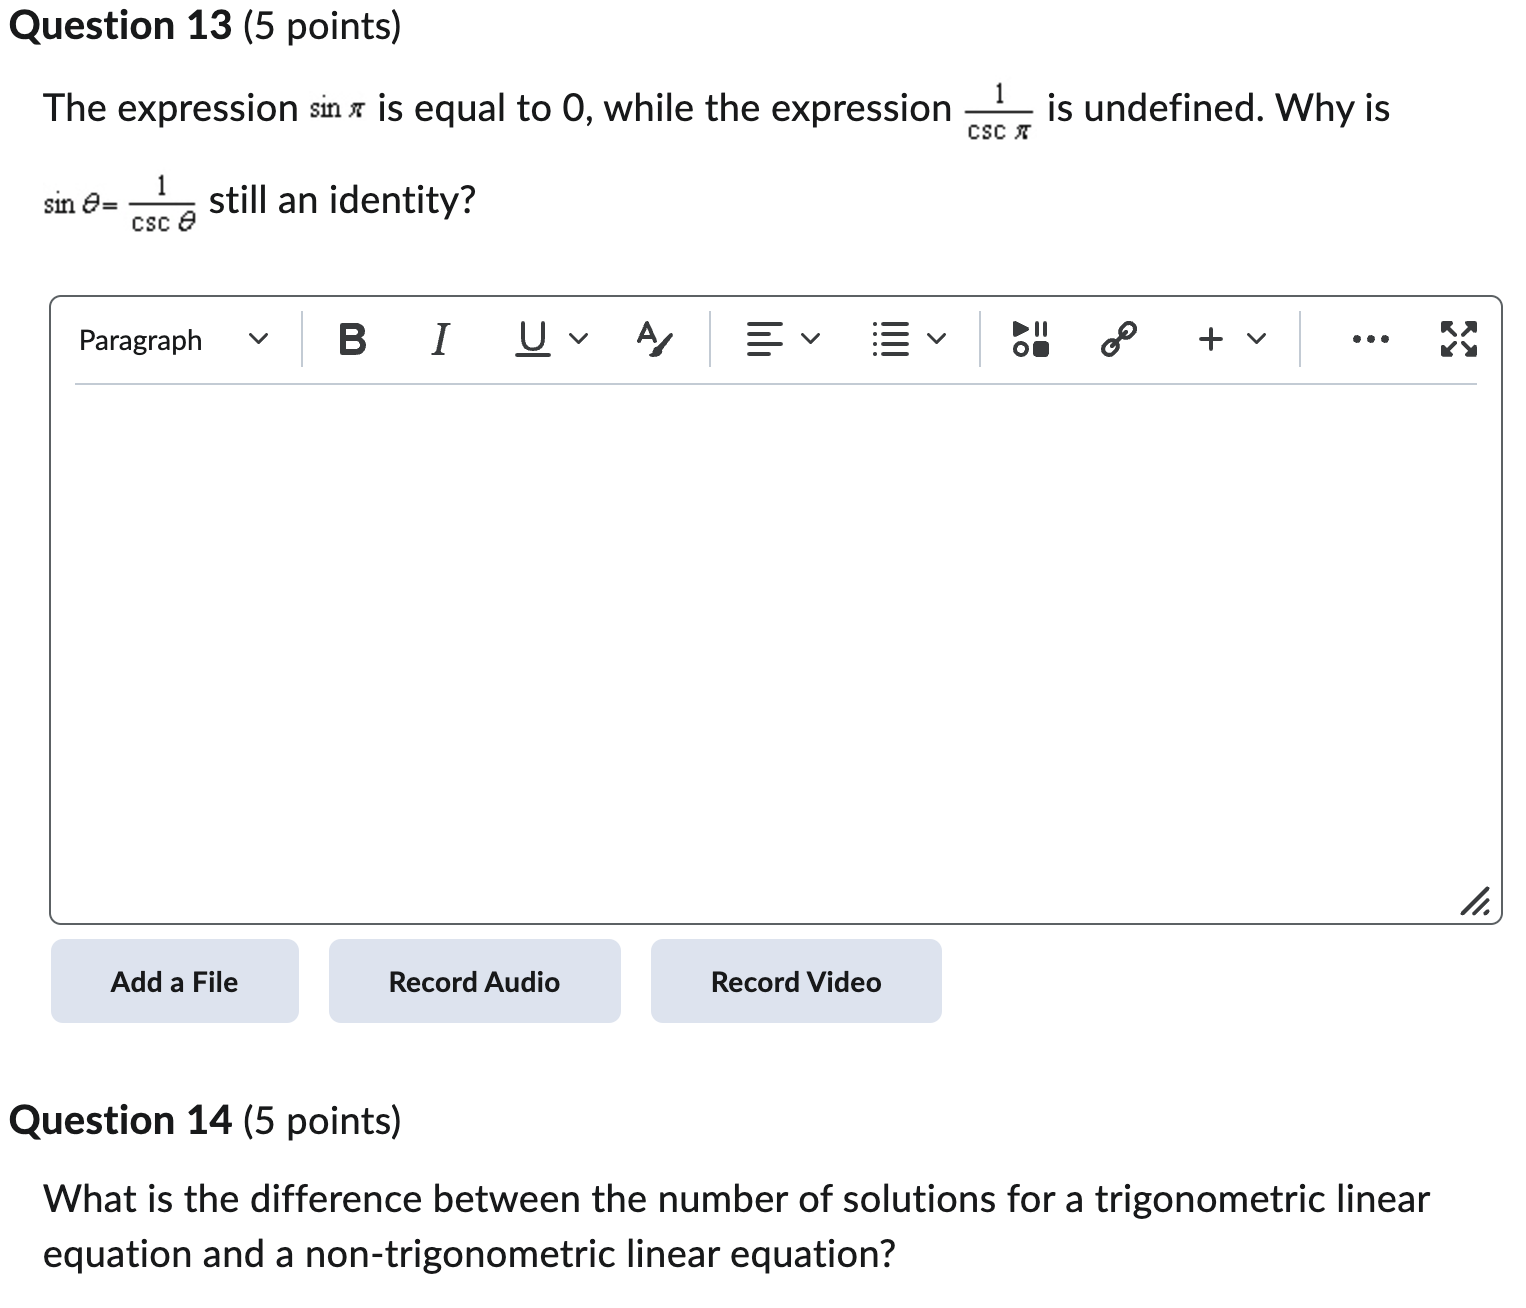This screenshot has width=1526, height=1308.
Task: Start Record Video
Action: pos(795,981)
